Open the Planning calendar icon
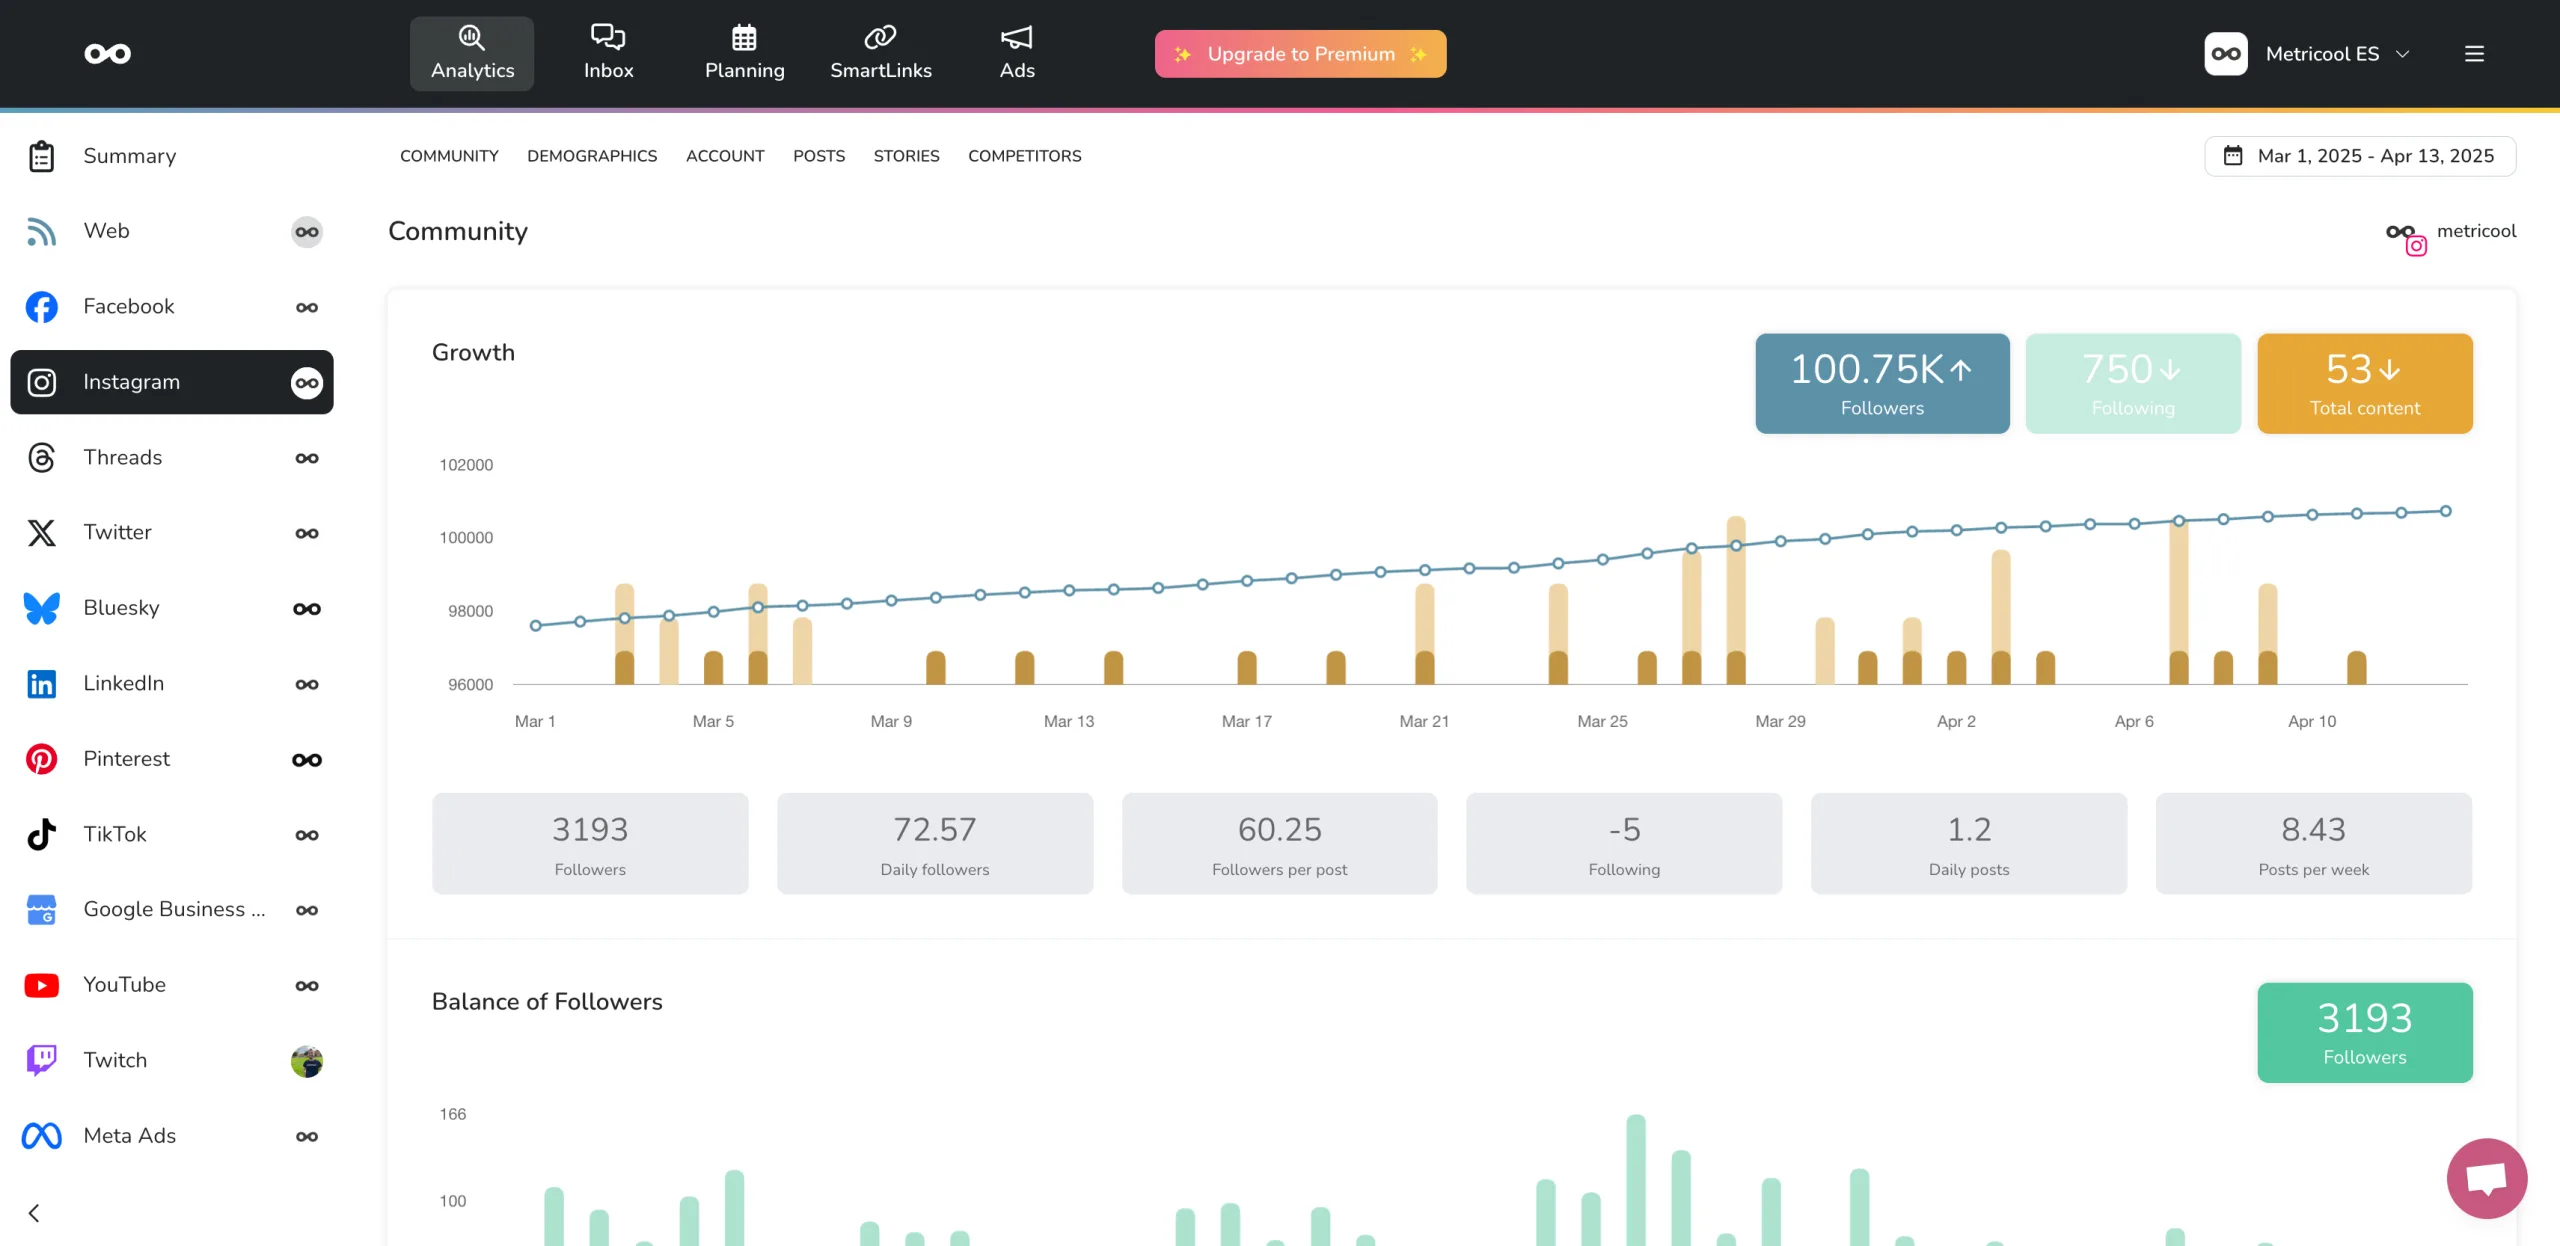2560x1246 pixels. pos(744,38)
